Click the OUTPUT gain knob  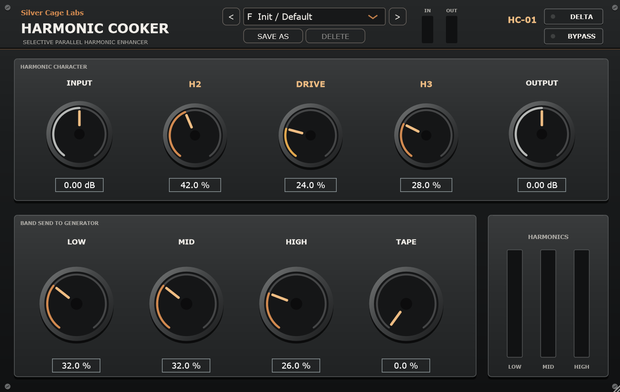pyautogui.click(x=542, y=134)
